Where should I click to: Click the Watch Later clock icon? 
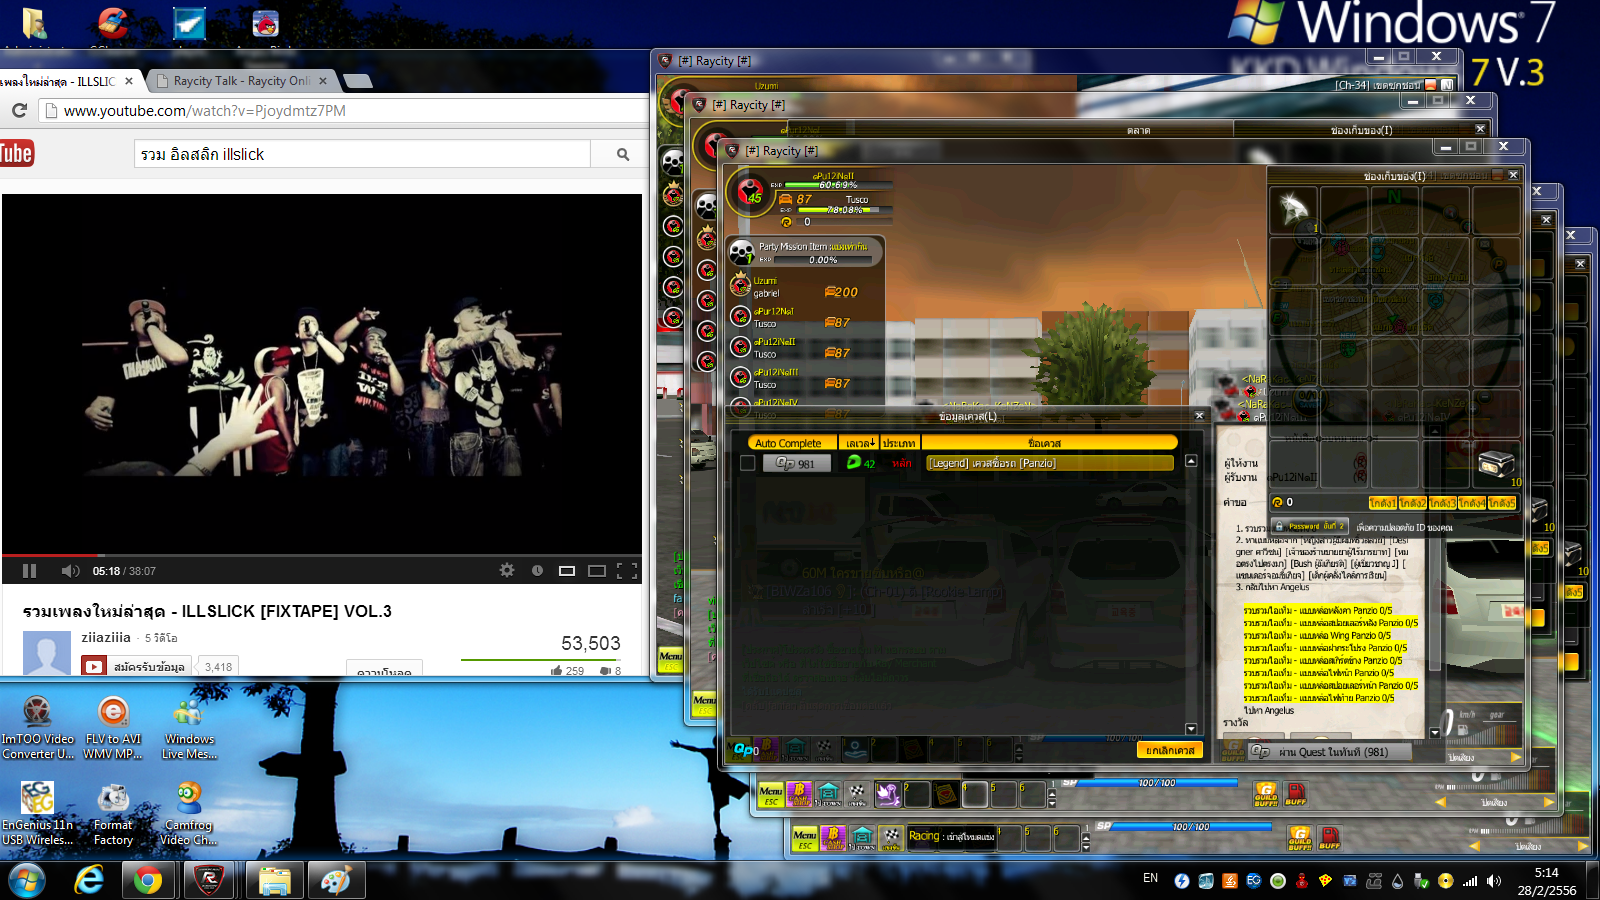pyautogui.click(x=537, y=570)
